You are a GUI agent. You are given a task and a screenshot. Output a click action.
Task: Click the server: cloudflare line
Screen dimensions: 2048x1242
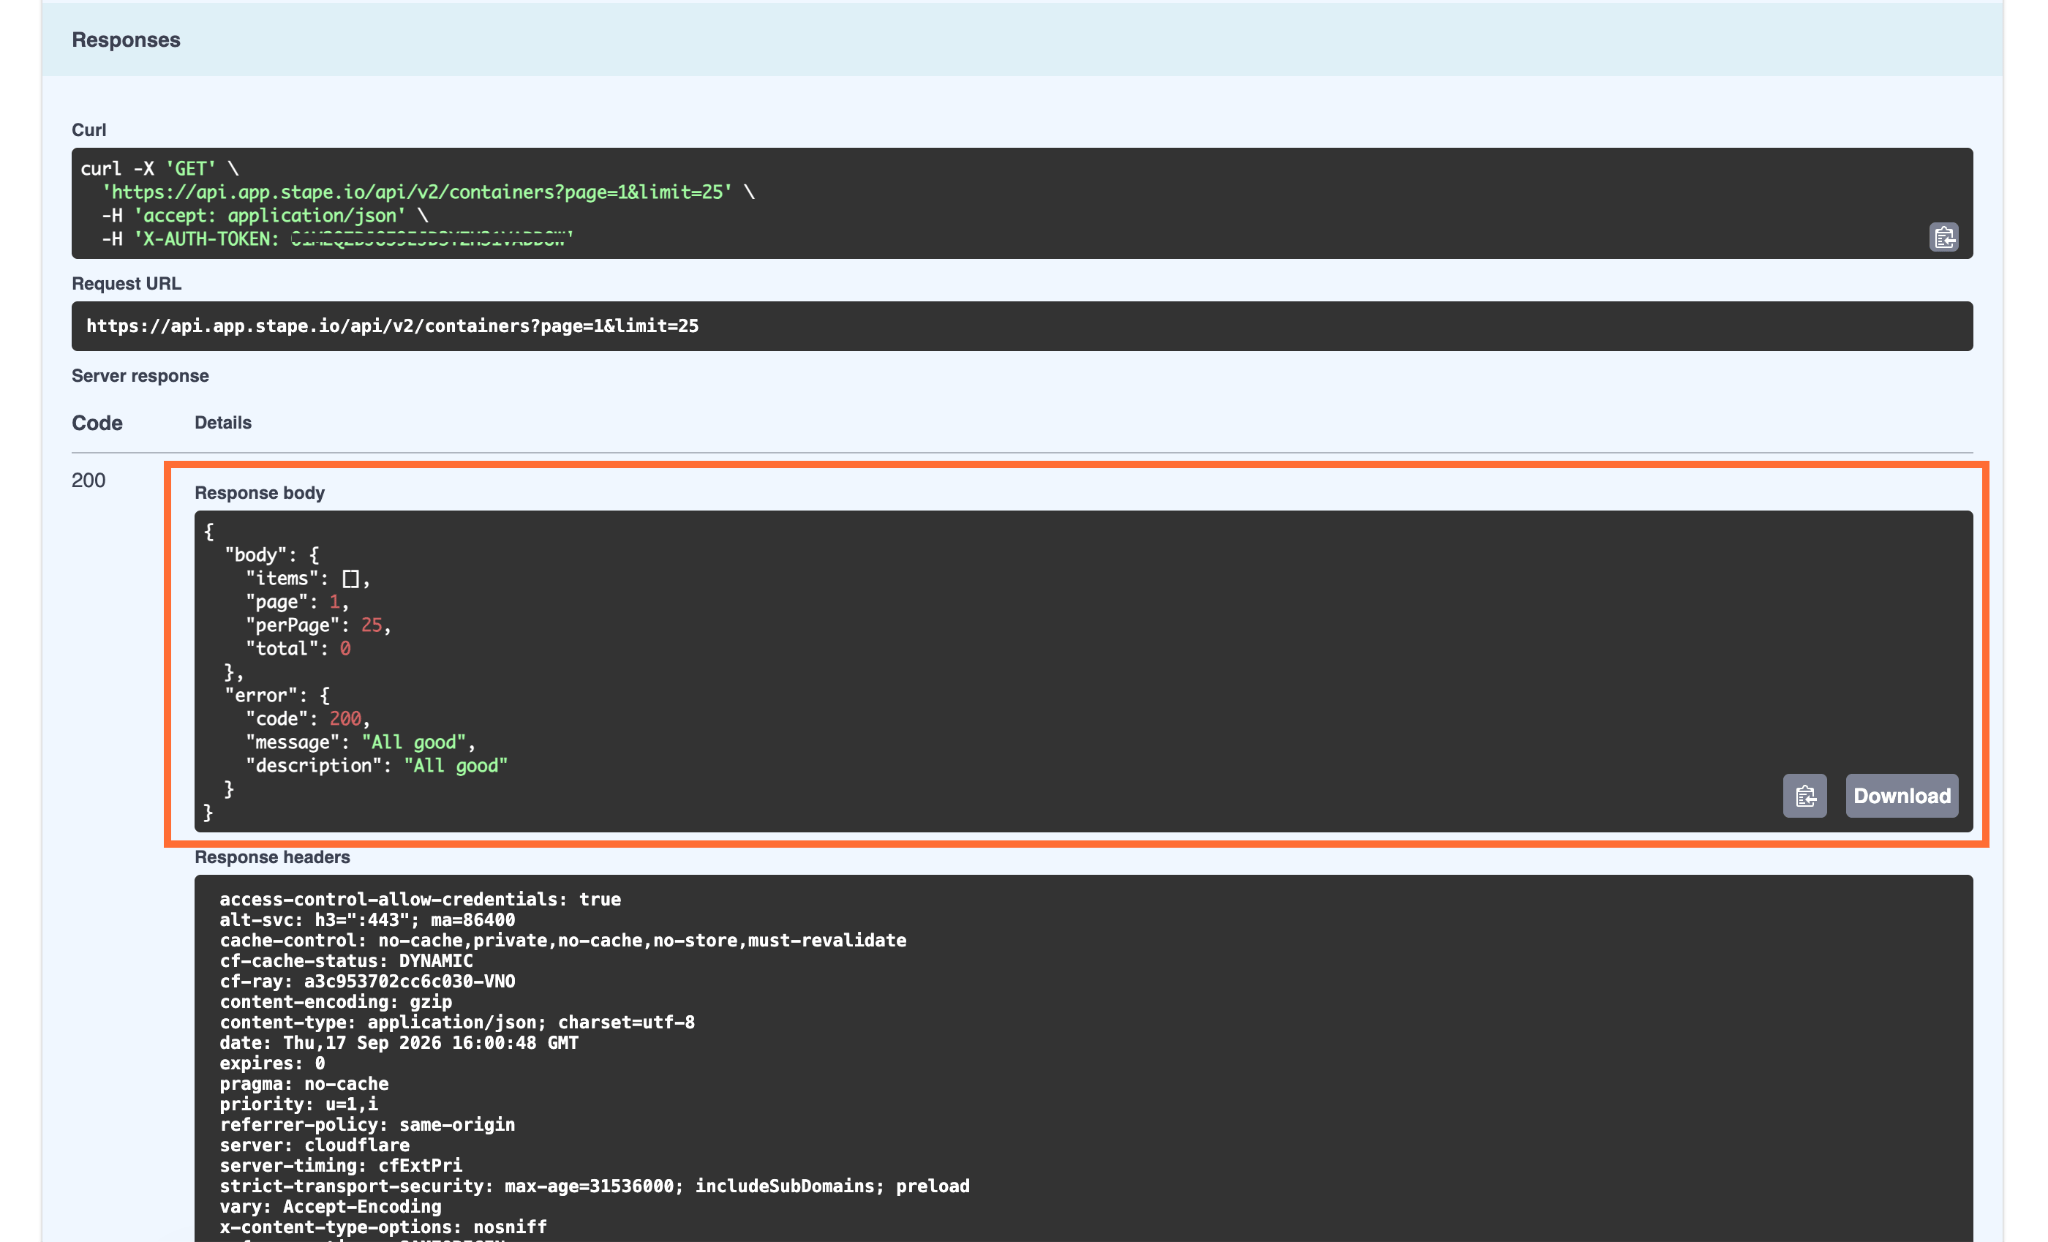315,1145
